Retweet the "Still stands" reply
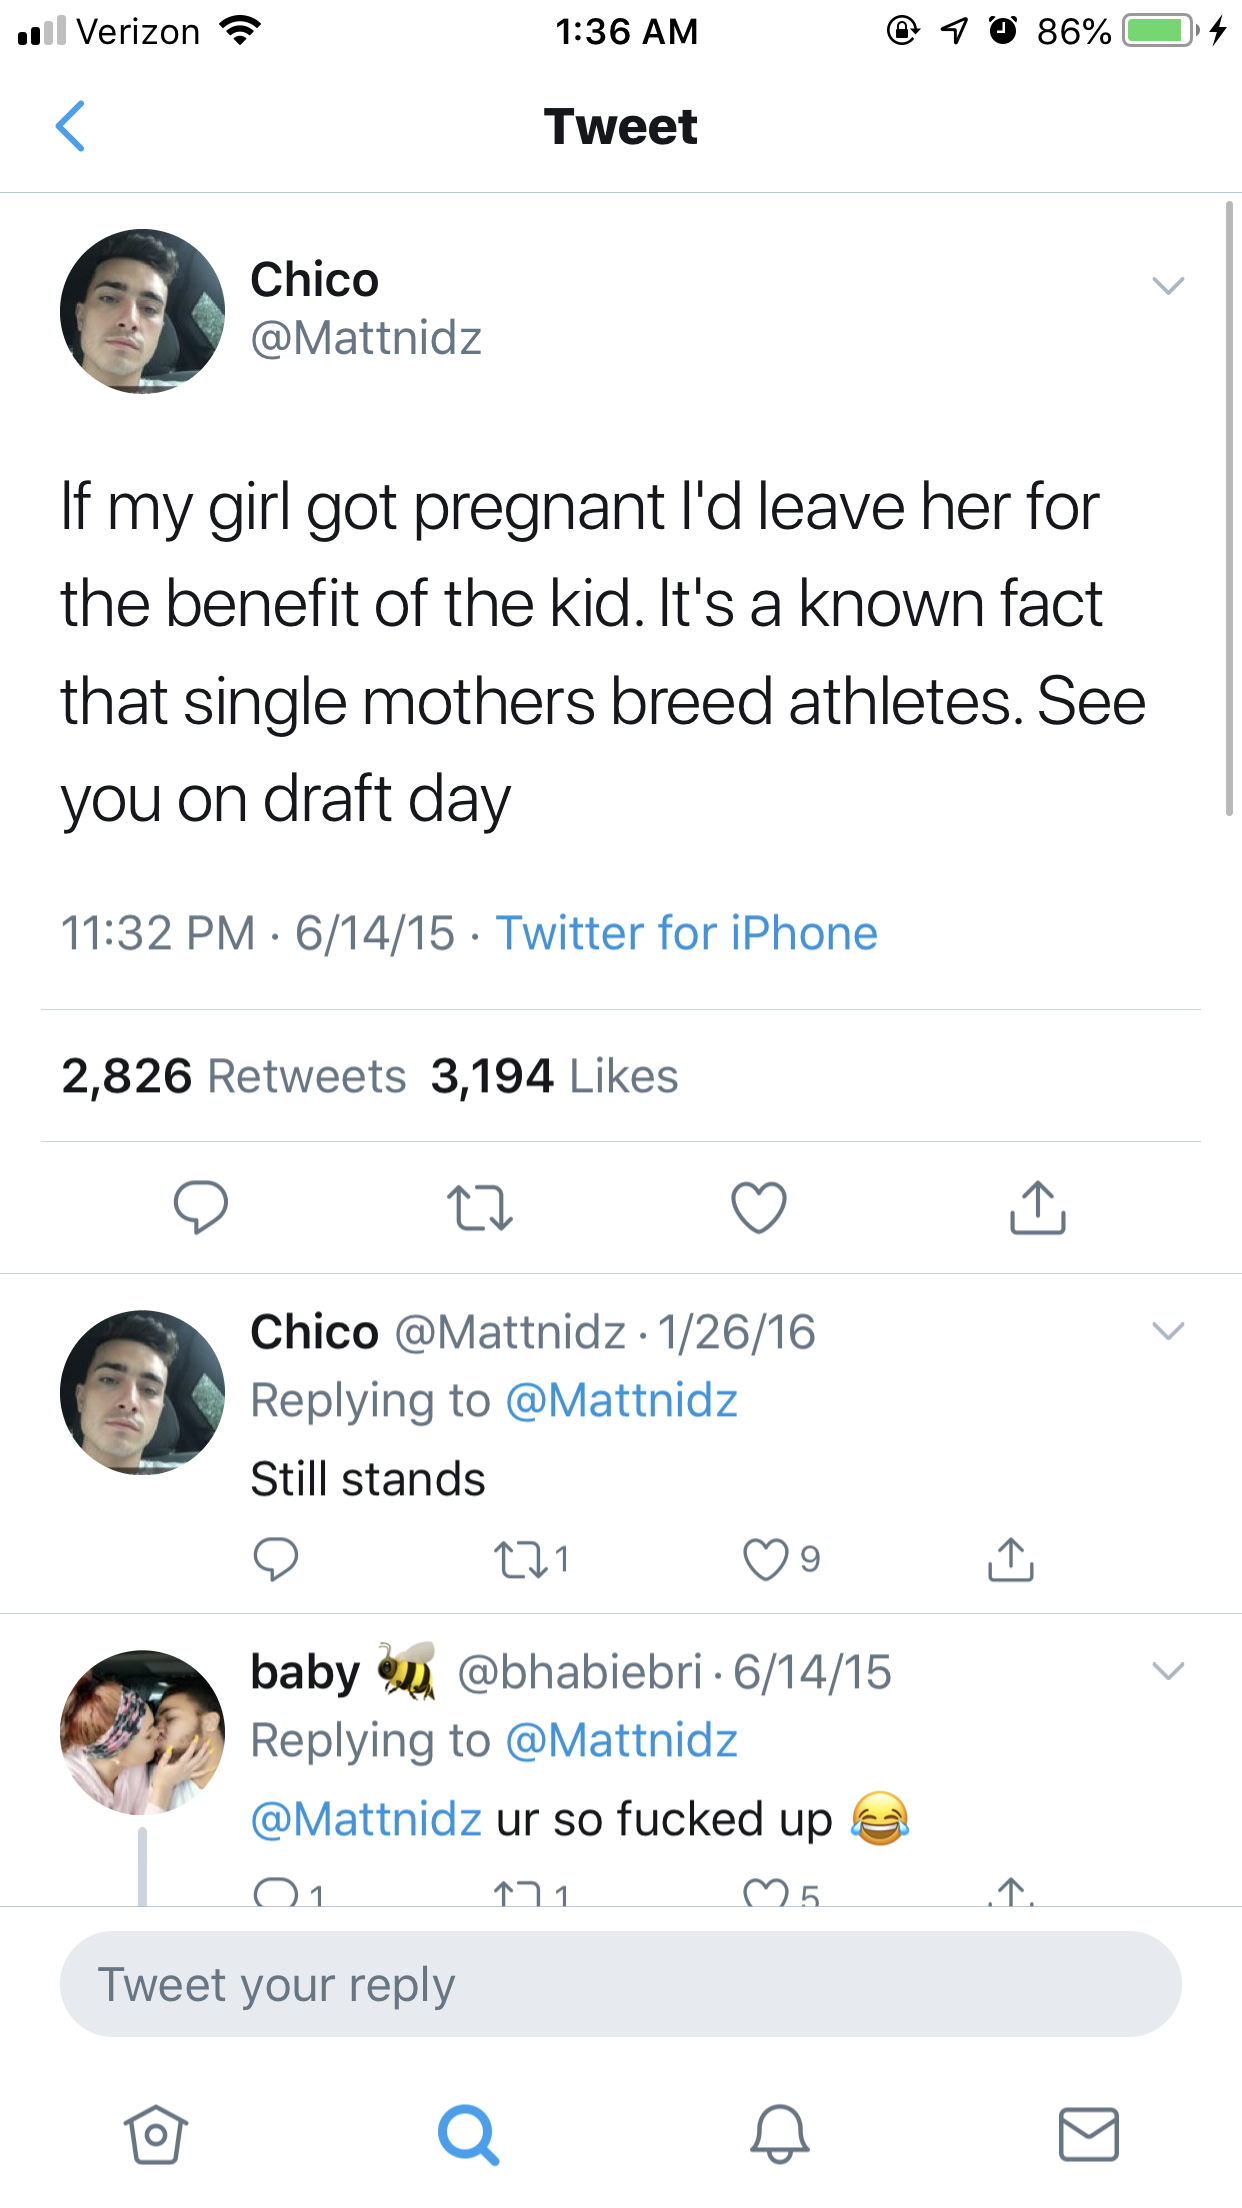This screenshot has height=2208, width=1242. 521,1559
